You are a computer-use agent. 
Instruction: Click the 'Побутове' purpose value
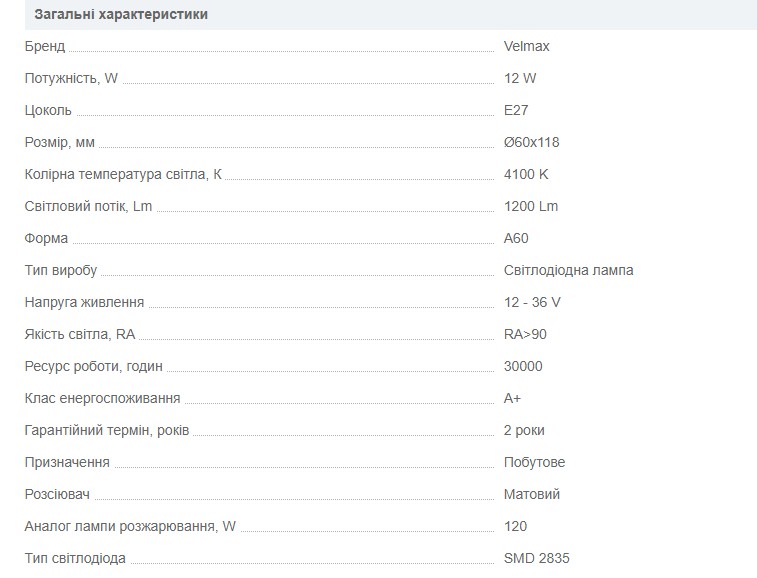coord(534,462)
